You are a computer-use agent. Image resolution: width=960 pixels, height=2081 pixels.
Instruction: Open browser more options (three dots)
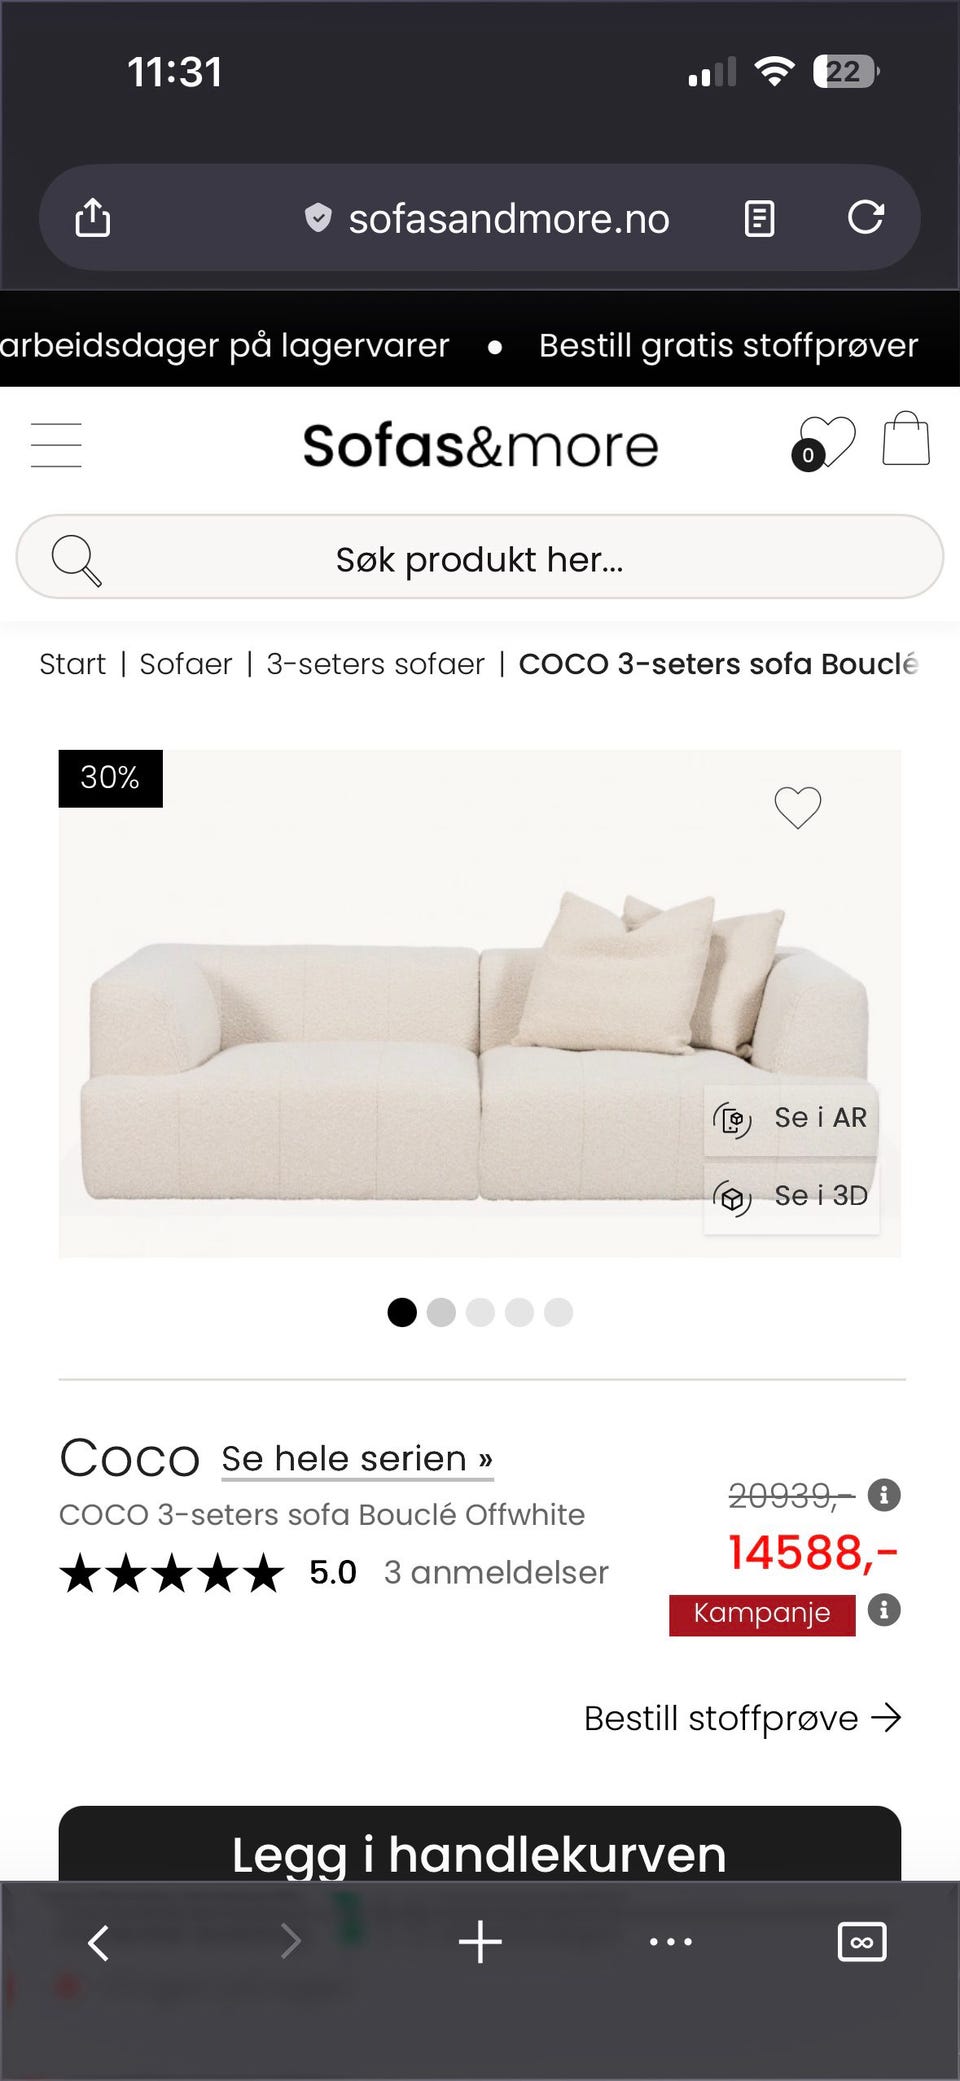click(x=670, y=1942)
